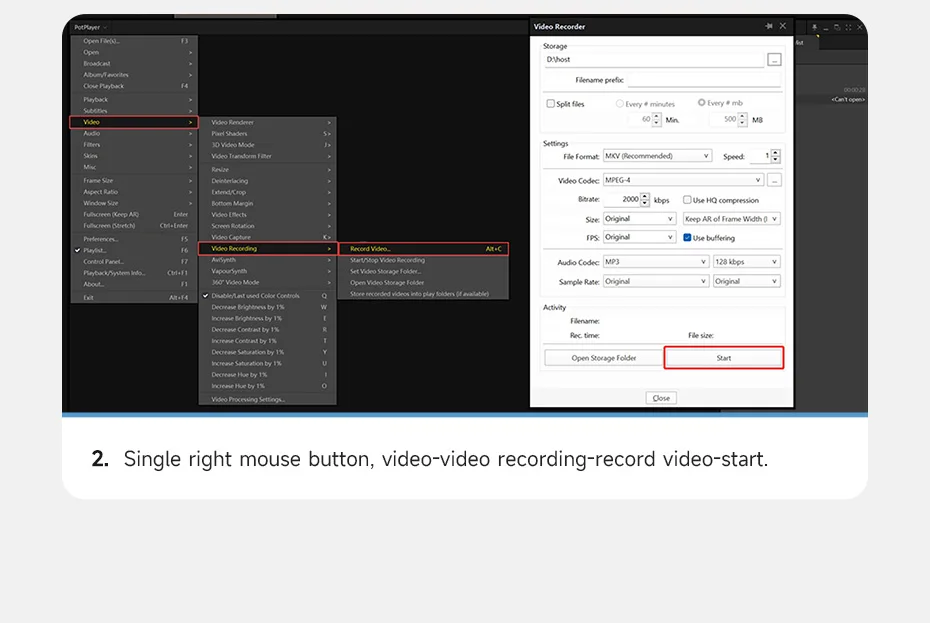
Task: Open the Video Renderer submenu
Action: pyautogui.click(x=267, y=122)
